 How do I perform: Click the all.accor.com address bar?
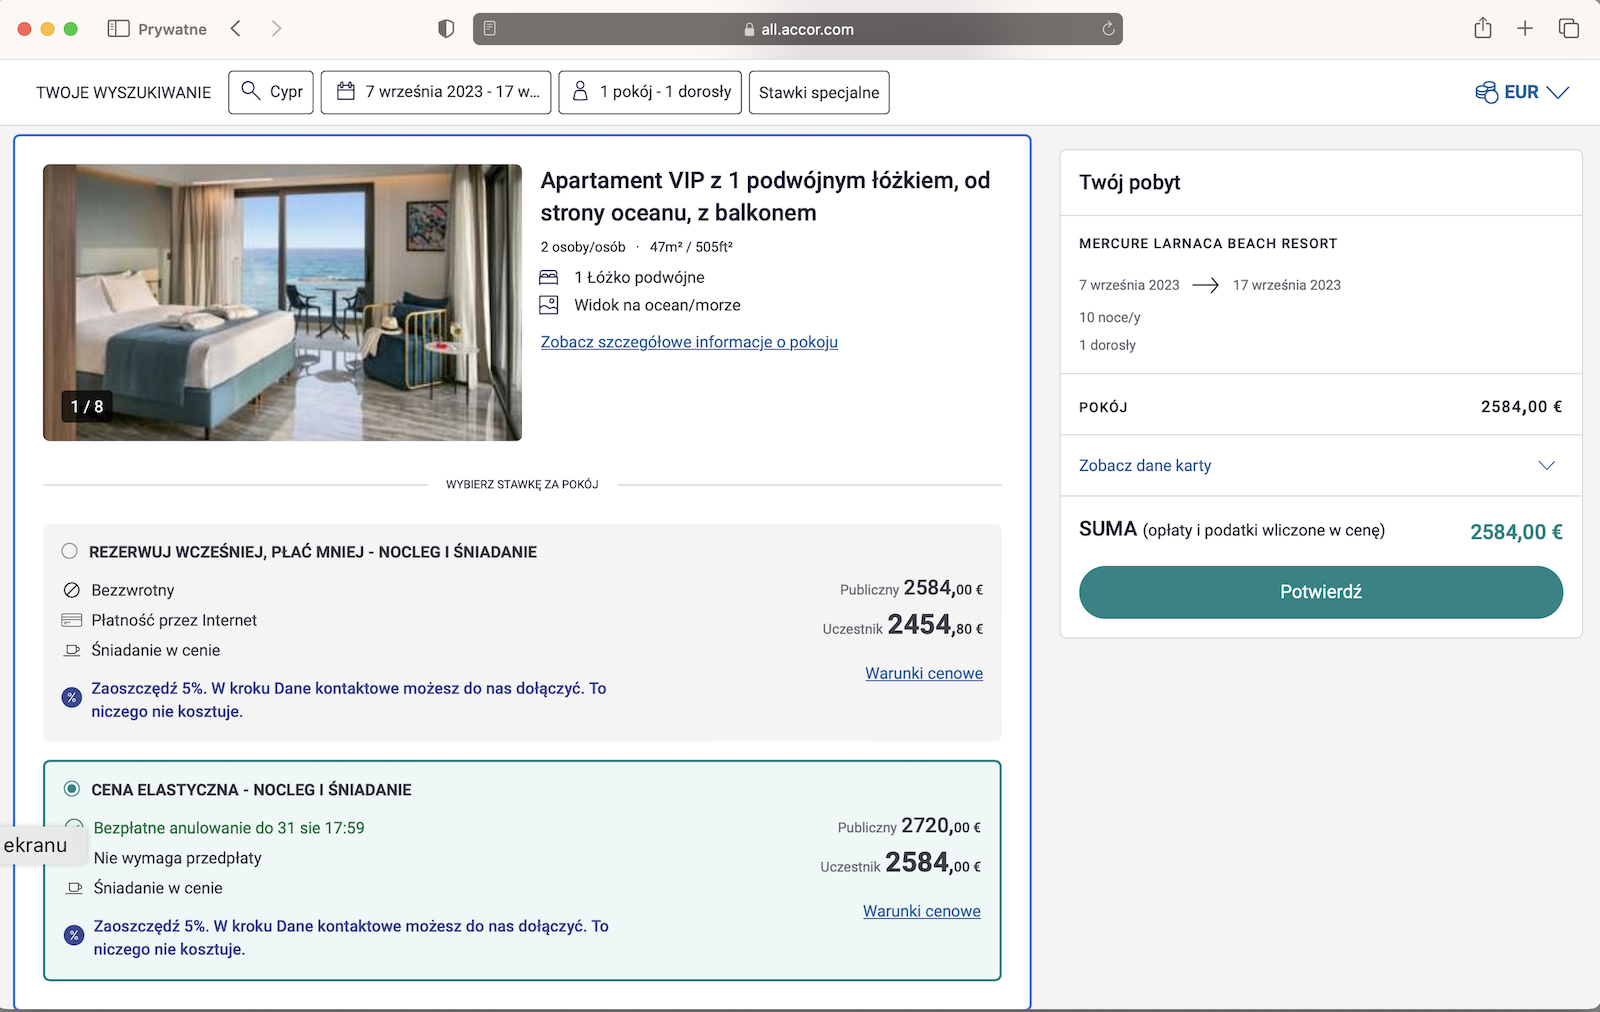point(798,29)
